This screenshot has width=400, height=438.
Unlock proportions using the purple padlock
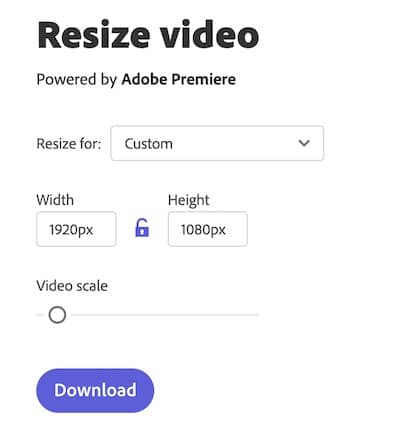[142, 228]
